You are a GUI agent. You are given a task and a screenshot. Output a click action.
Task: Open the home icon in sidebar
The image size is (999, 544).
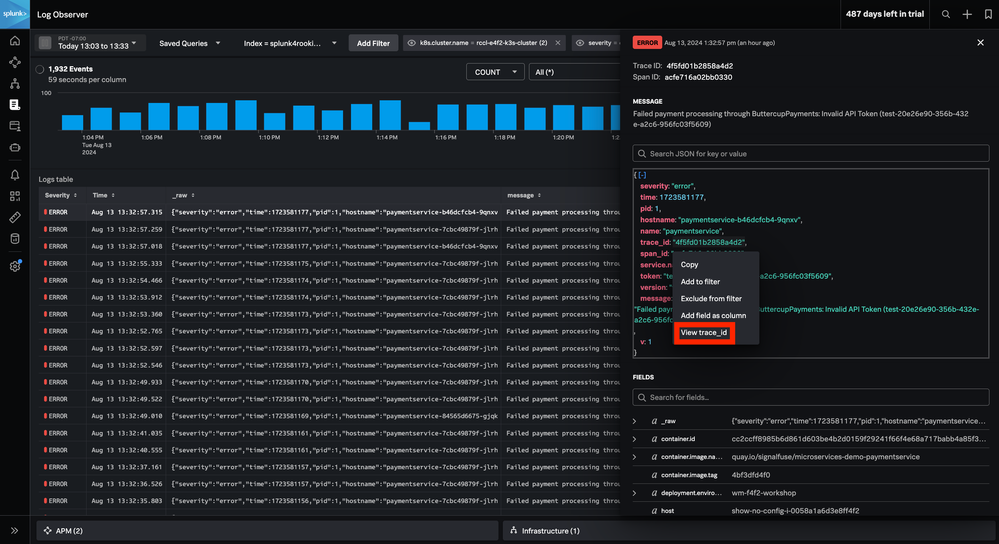point(15,41)
